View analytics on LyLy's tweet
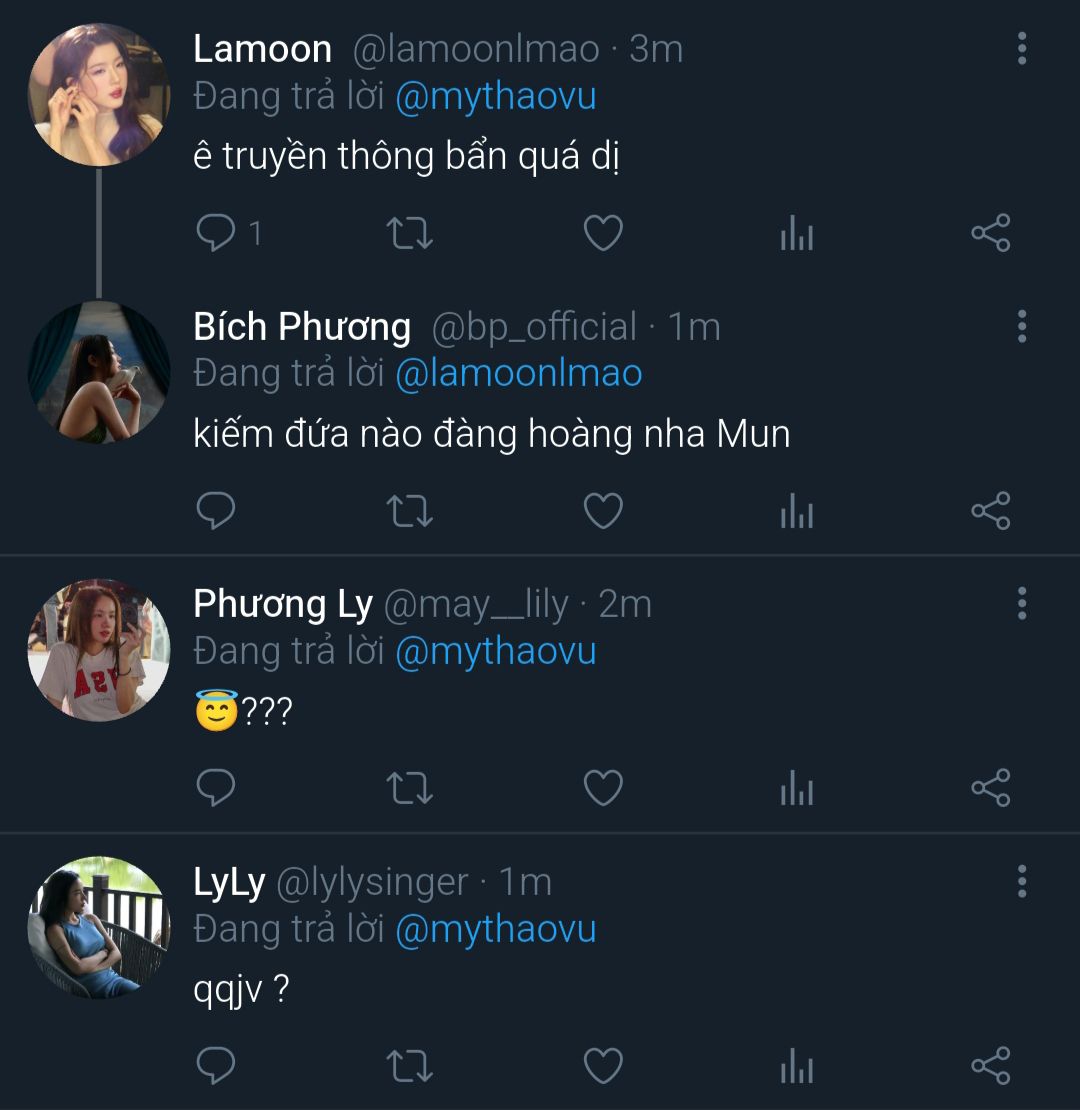The width and height of the screenshot is (1080, 1110). (796, 1066)
